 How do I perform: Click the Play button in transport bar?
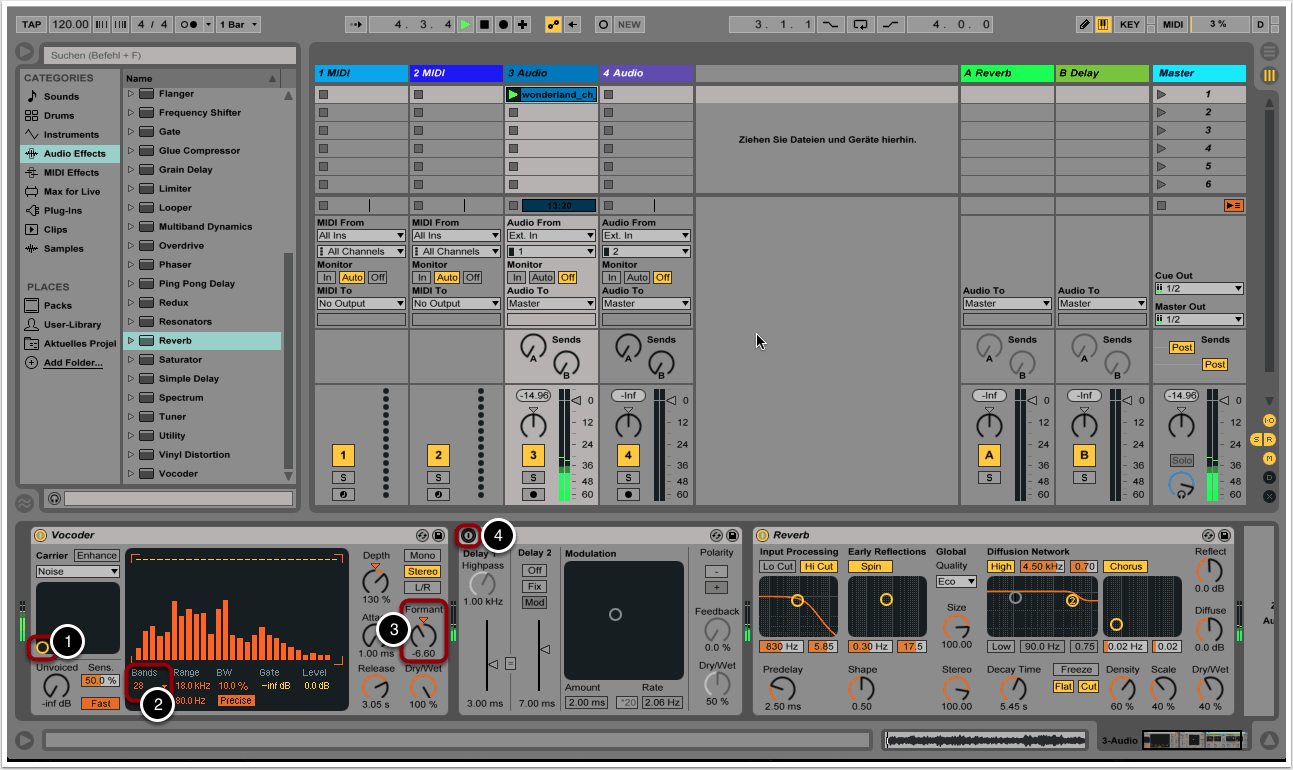coord(466,24)
